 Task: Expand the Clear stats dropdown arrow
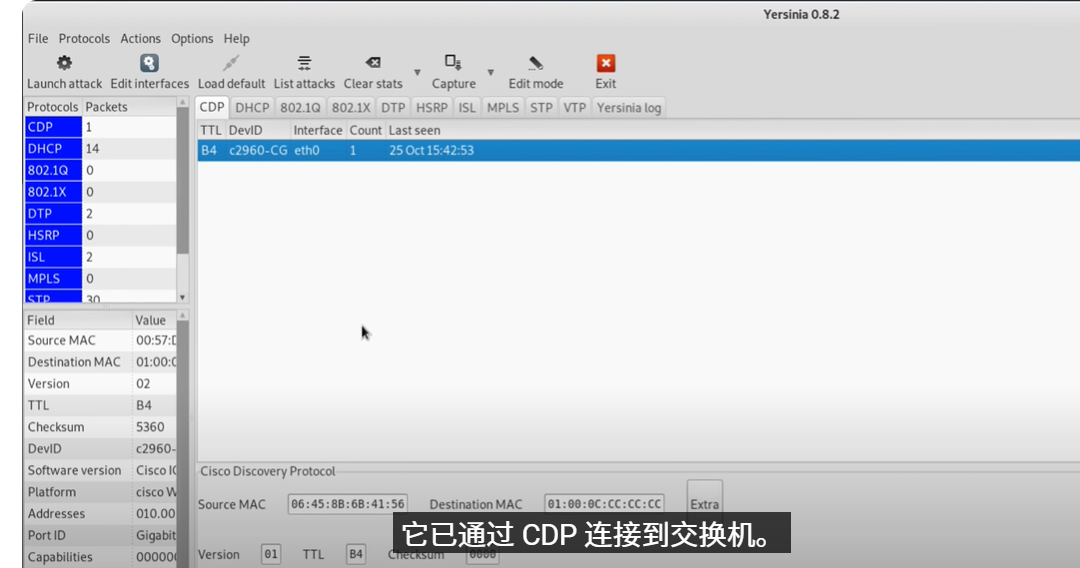tap(417, 72)
